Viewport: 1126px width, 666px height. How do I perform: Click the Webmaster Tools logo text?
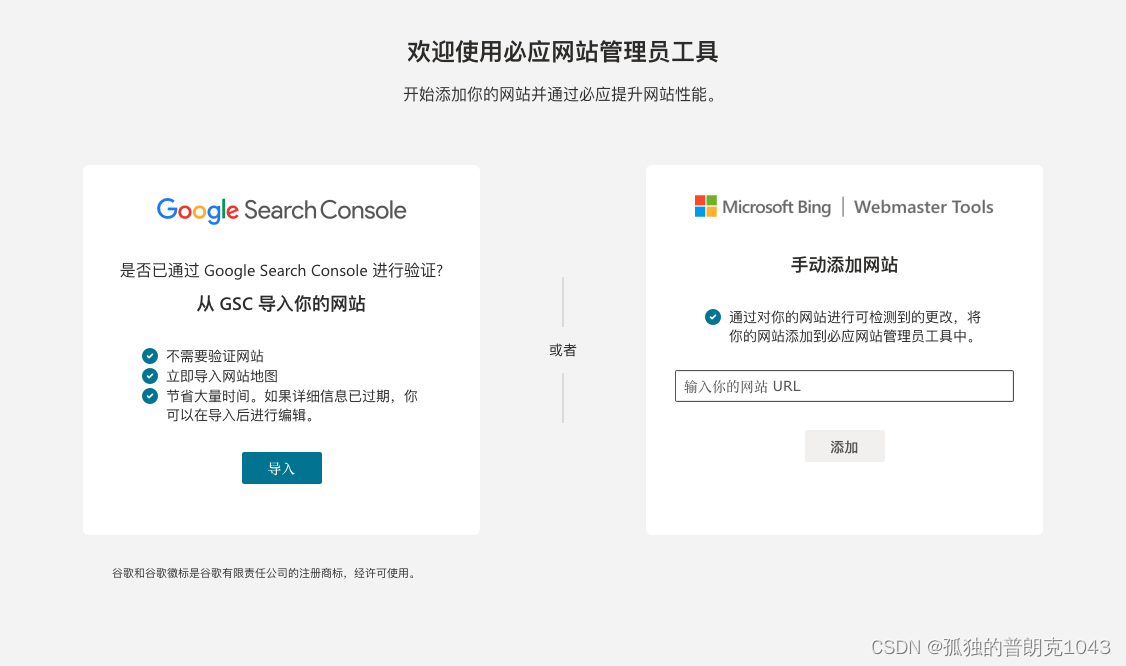pos(923,207)
